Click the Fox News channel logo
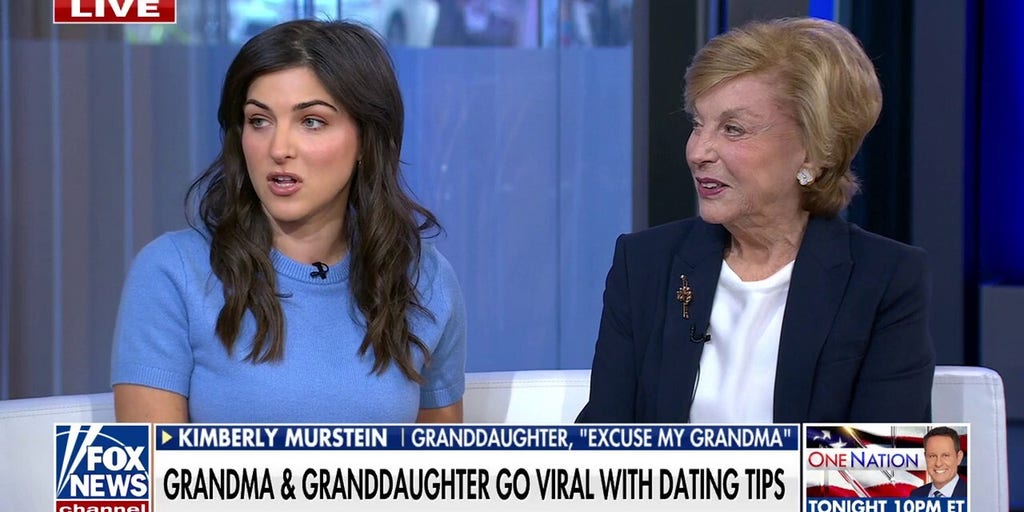Image resolution: width=1024 pixels, height=512 pixels. [x=103, y=468]
